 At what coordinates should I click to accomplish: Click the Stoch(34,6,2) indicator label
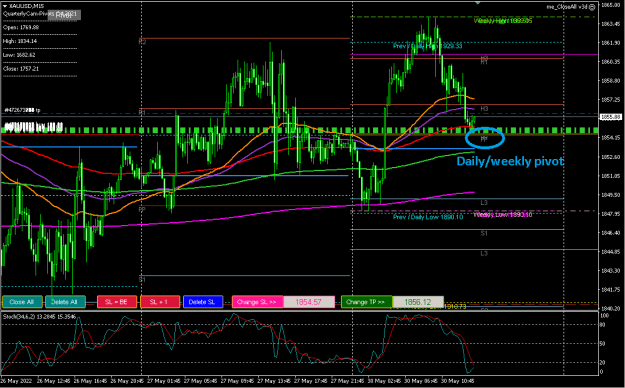click(x=39, y=317)
